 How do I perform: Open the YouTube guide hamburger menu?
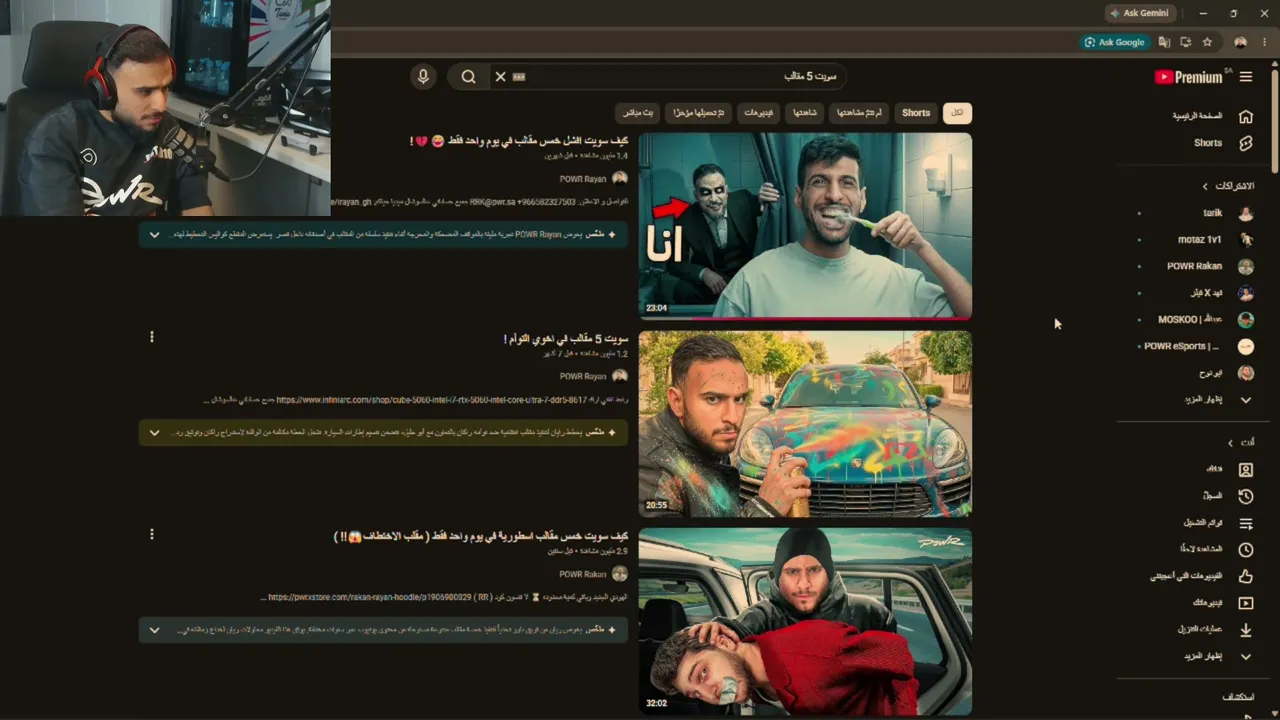(1246, 77)
